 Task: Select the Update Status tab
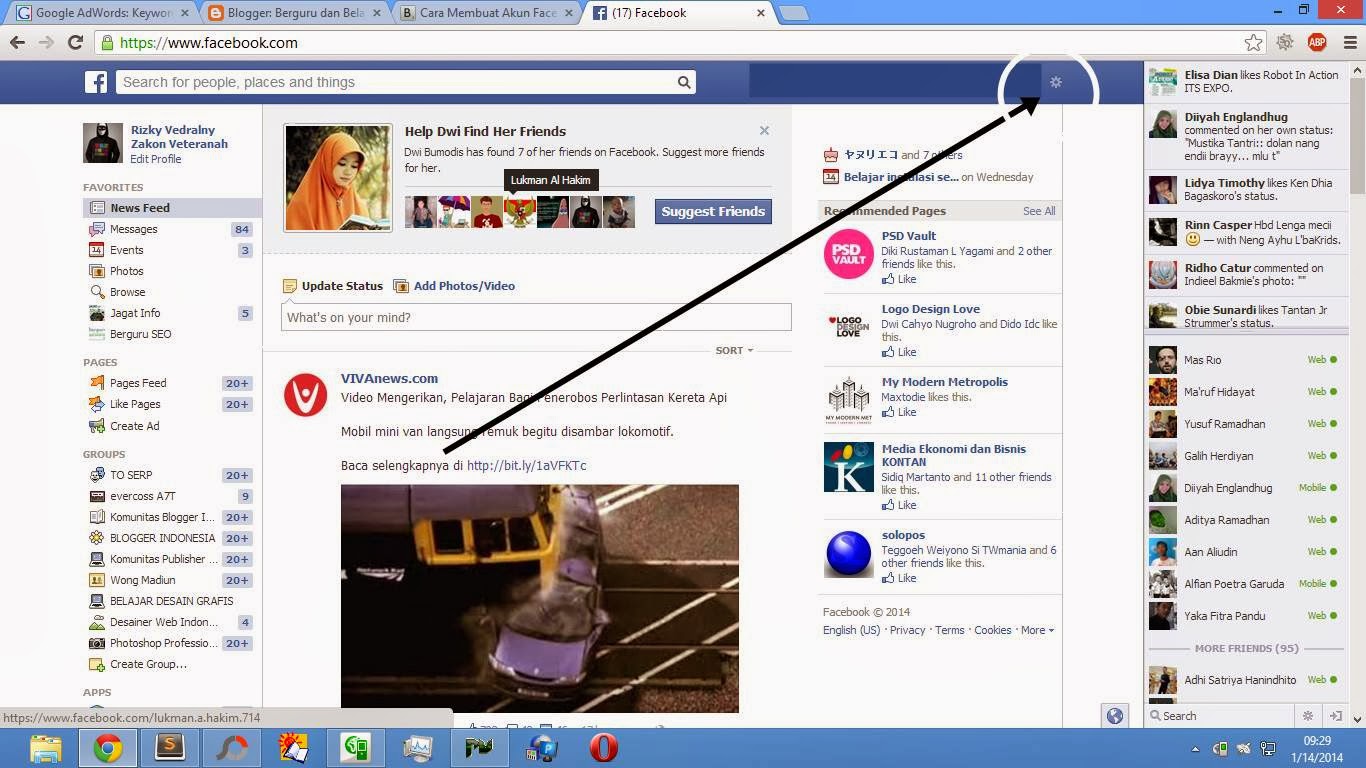(x=333, y=286)
